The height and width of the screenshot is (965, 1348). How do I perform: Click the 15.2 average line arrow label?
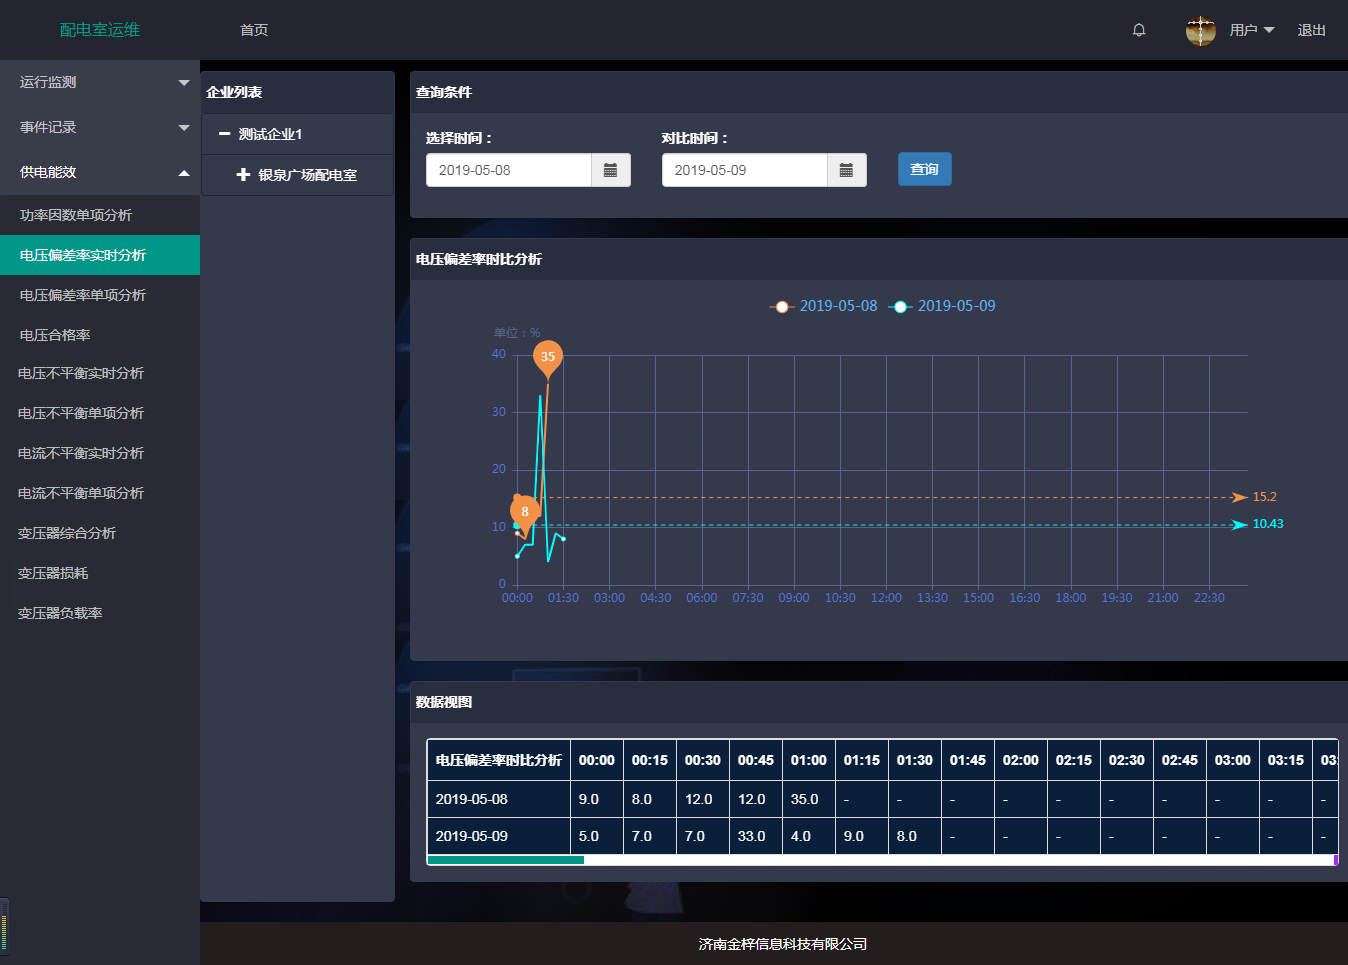1263,497
